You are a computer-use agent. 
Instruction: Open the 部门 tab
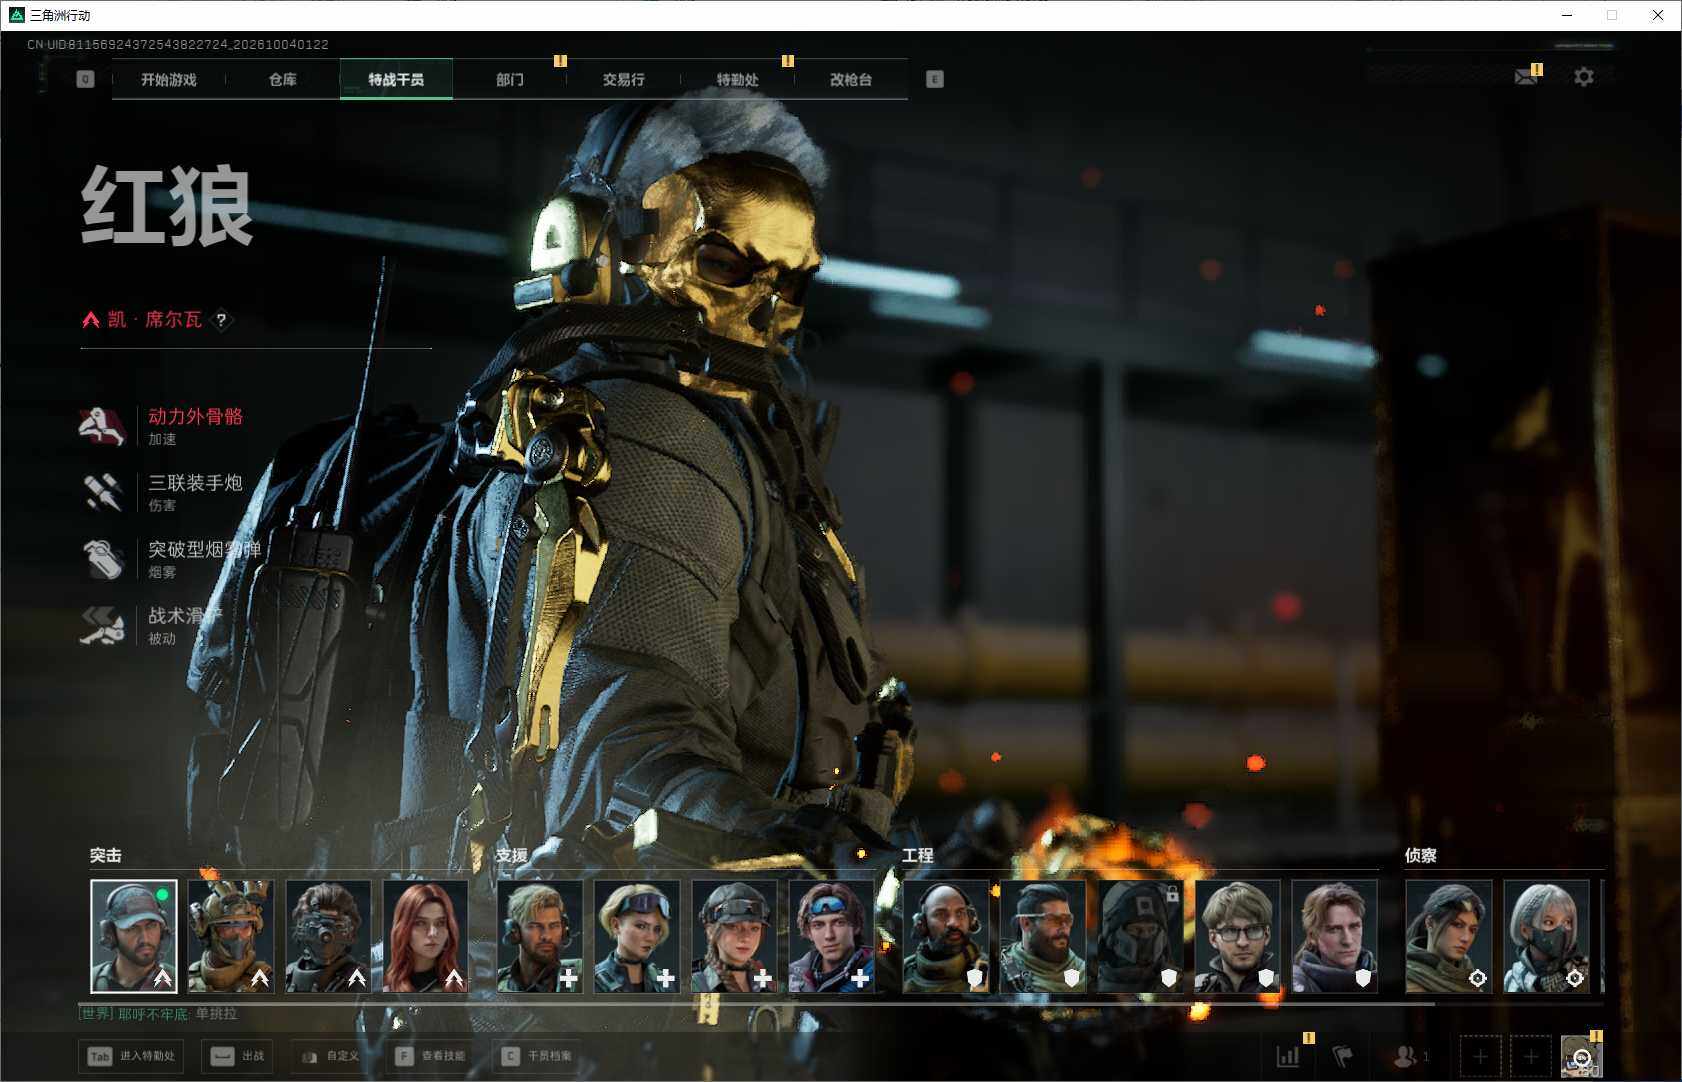click(510, 79)
